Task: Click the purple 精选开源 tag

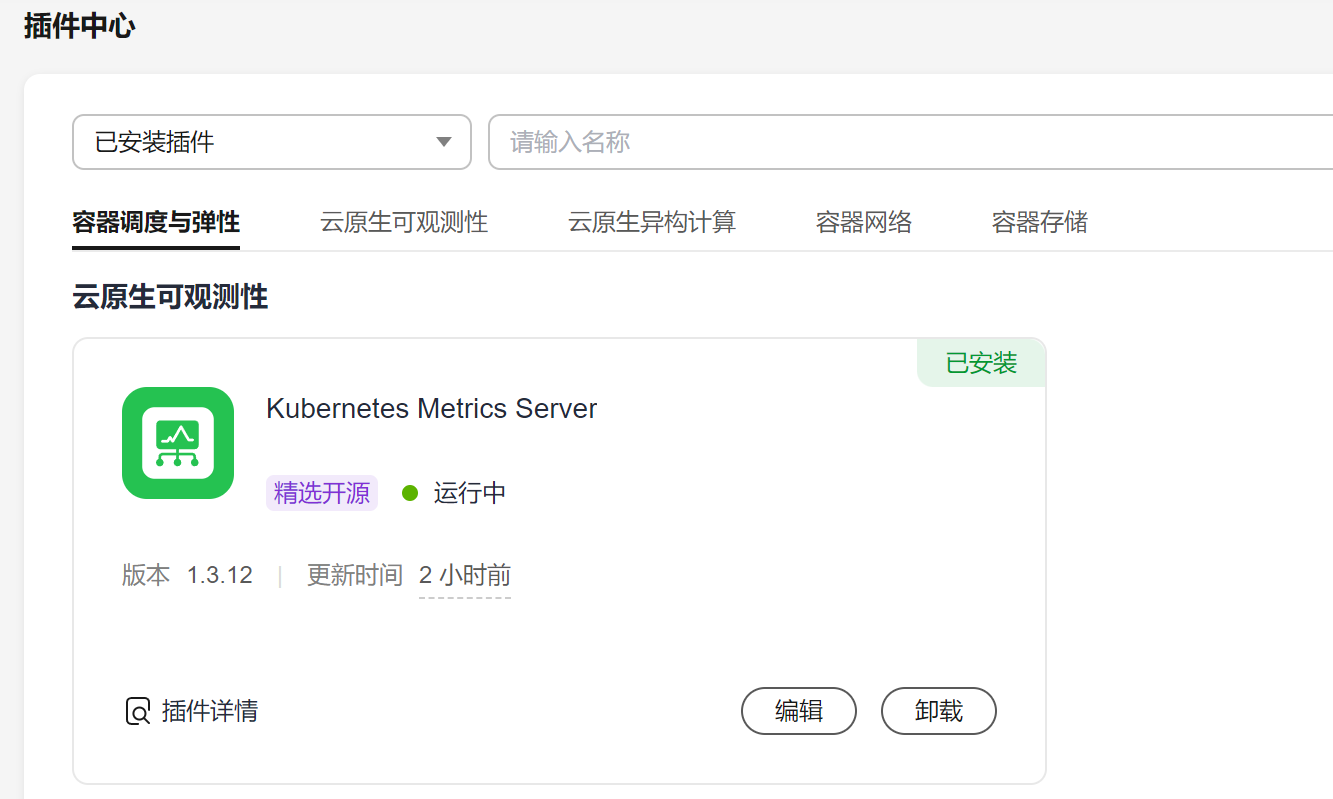Action: (x=321, y=493)
